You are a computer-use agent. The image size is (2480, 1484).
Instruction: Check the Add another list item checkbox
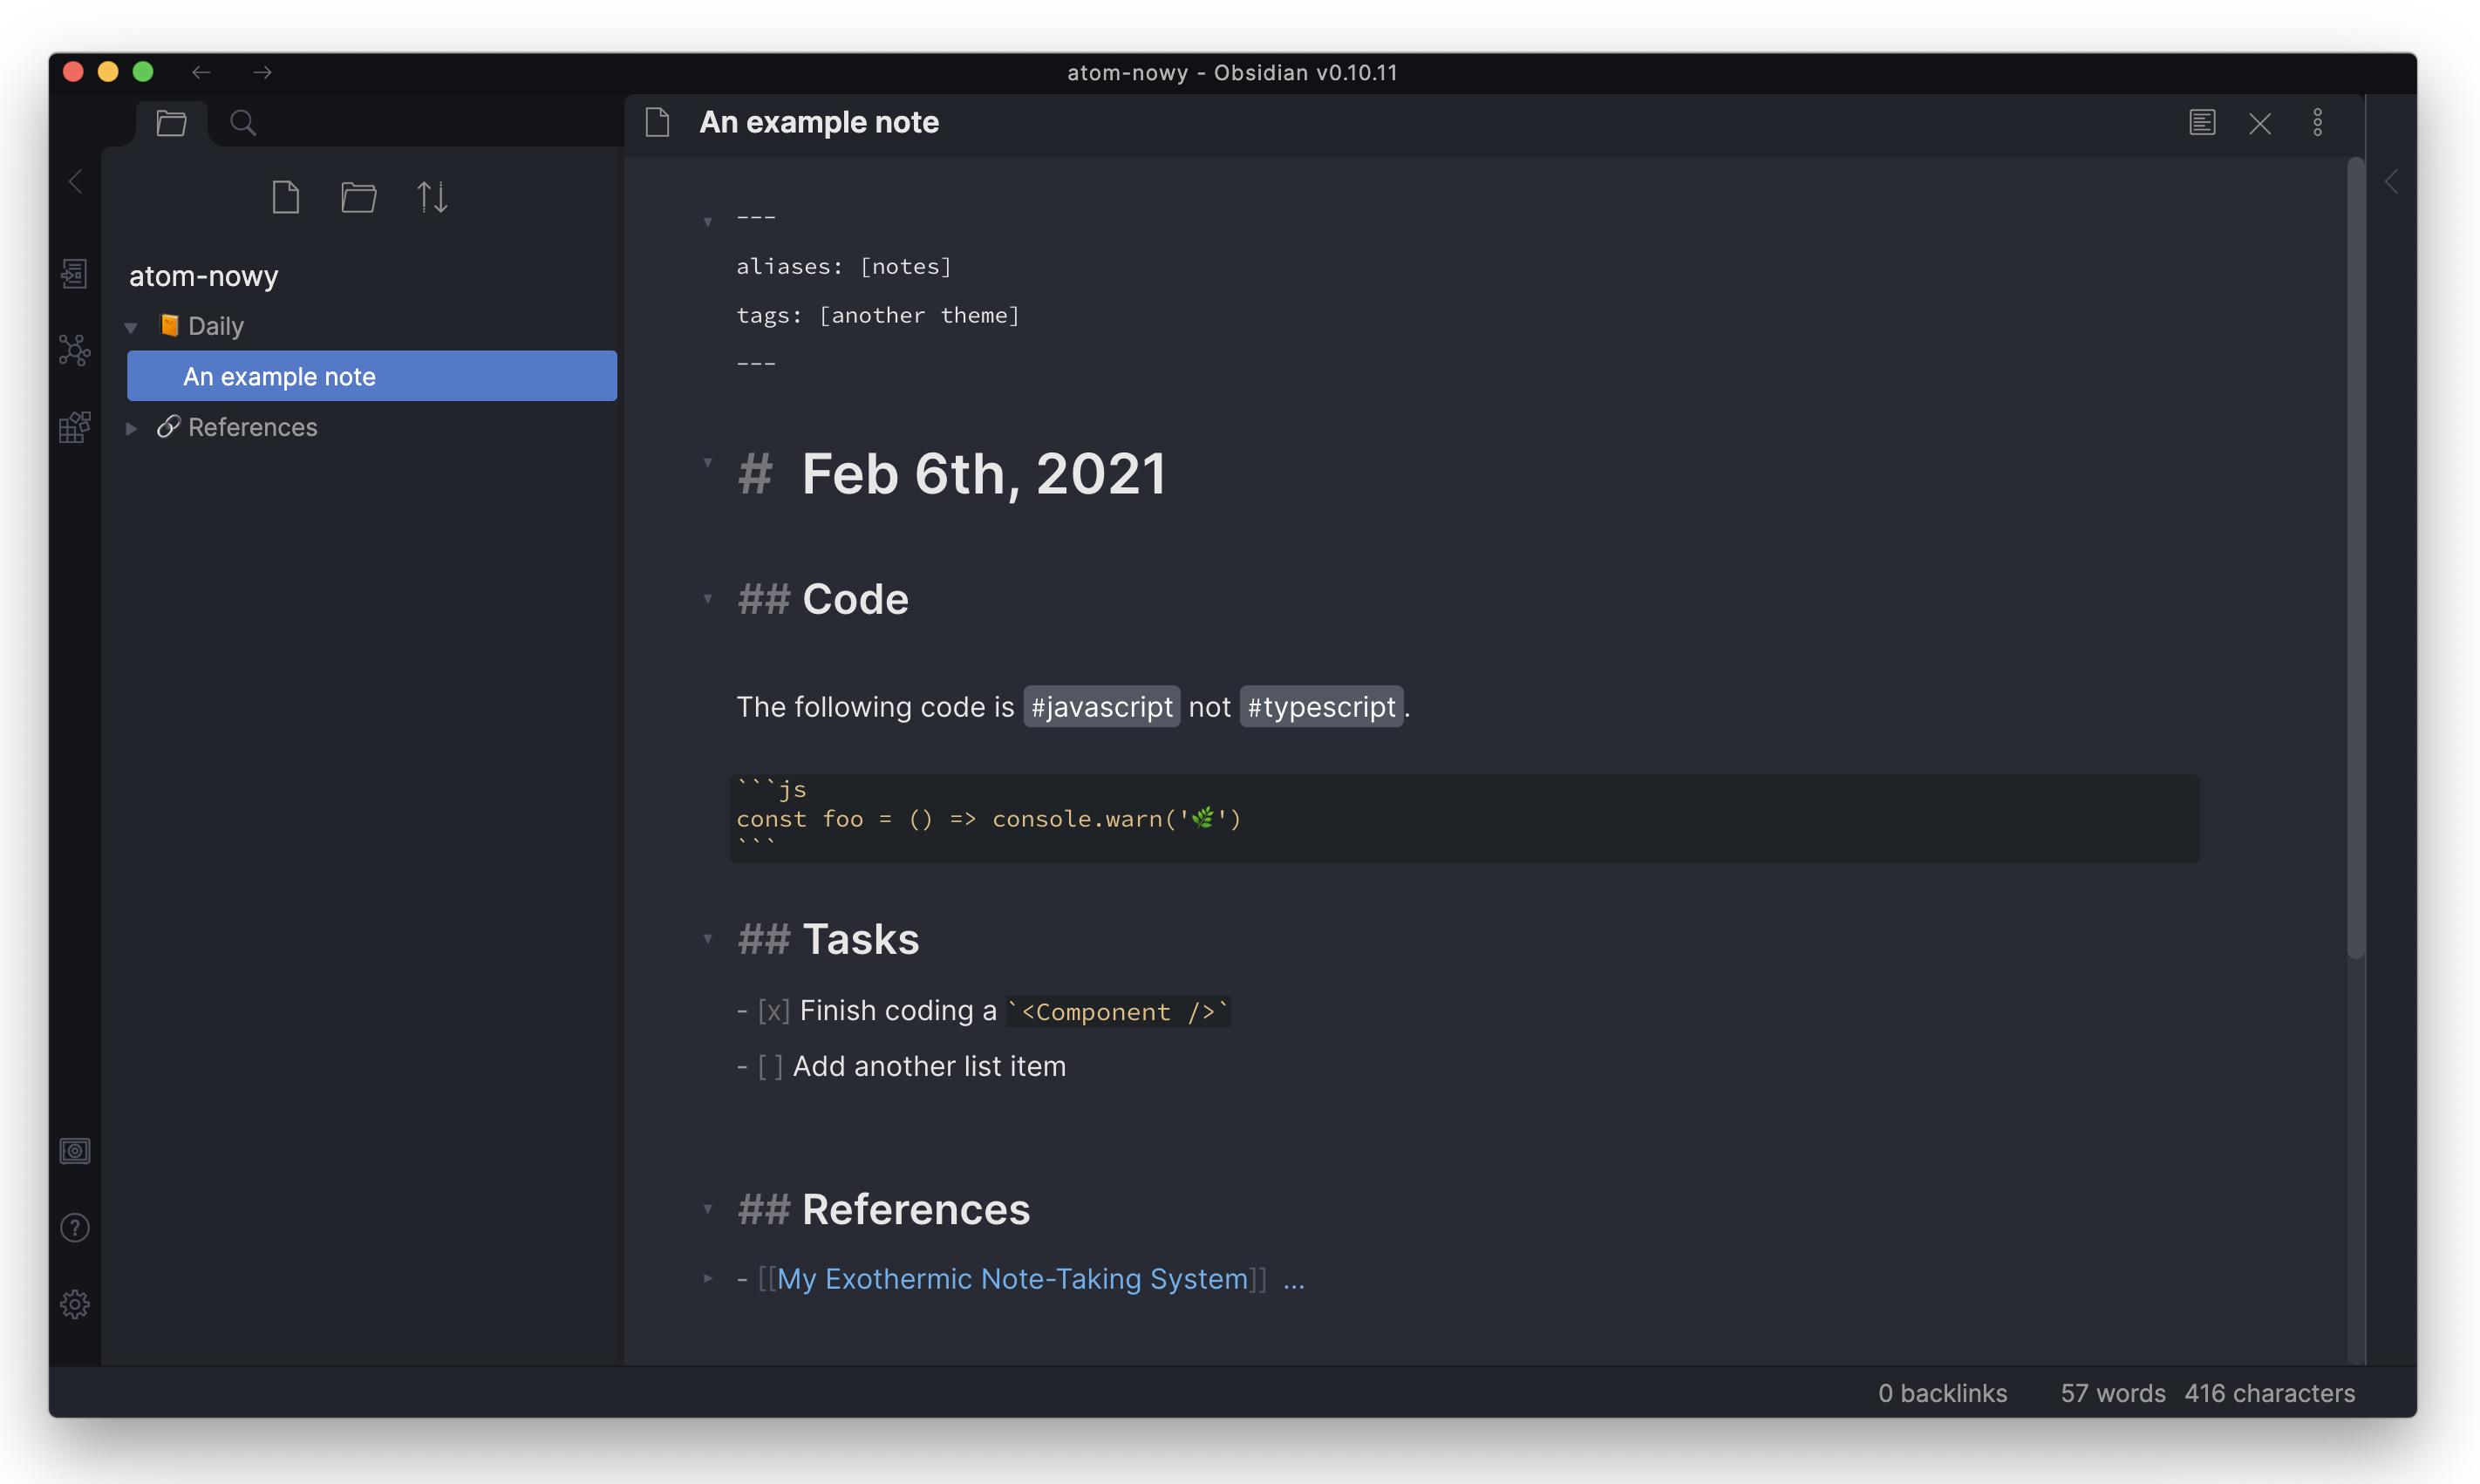(x=770, y=1067)
